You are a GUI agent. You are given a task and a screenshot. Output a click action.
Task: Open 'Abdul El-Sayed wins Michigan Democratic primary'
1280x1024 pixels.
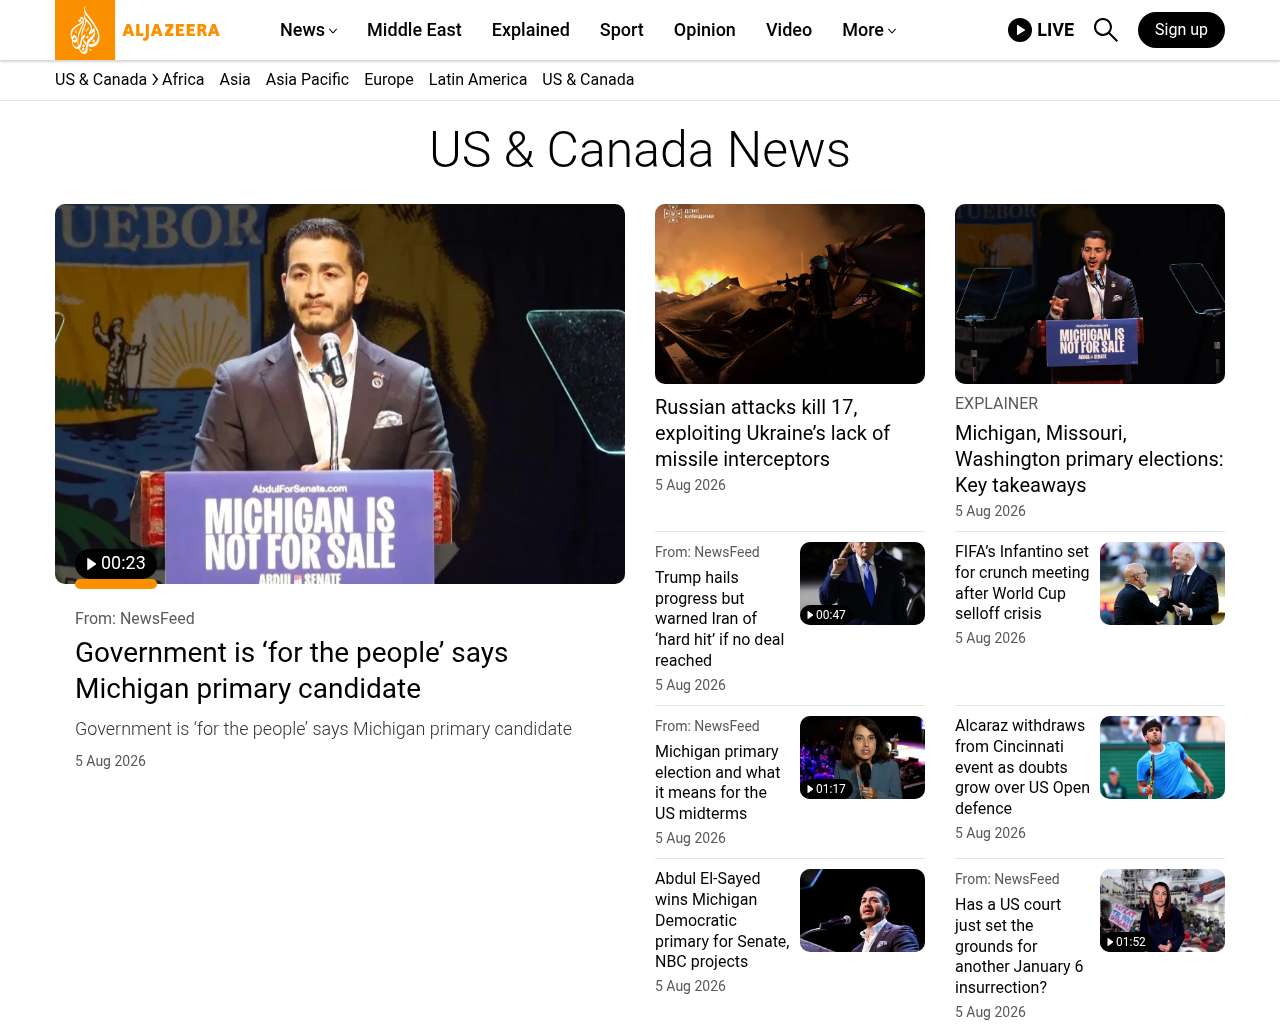coord(722,920)
